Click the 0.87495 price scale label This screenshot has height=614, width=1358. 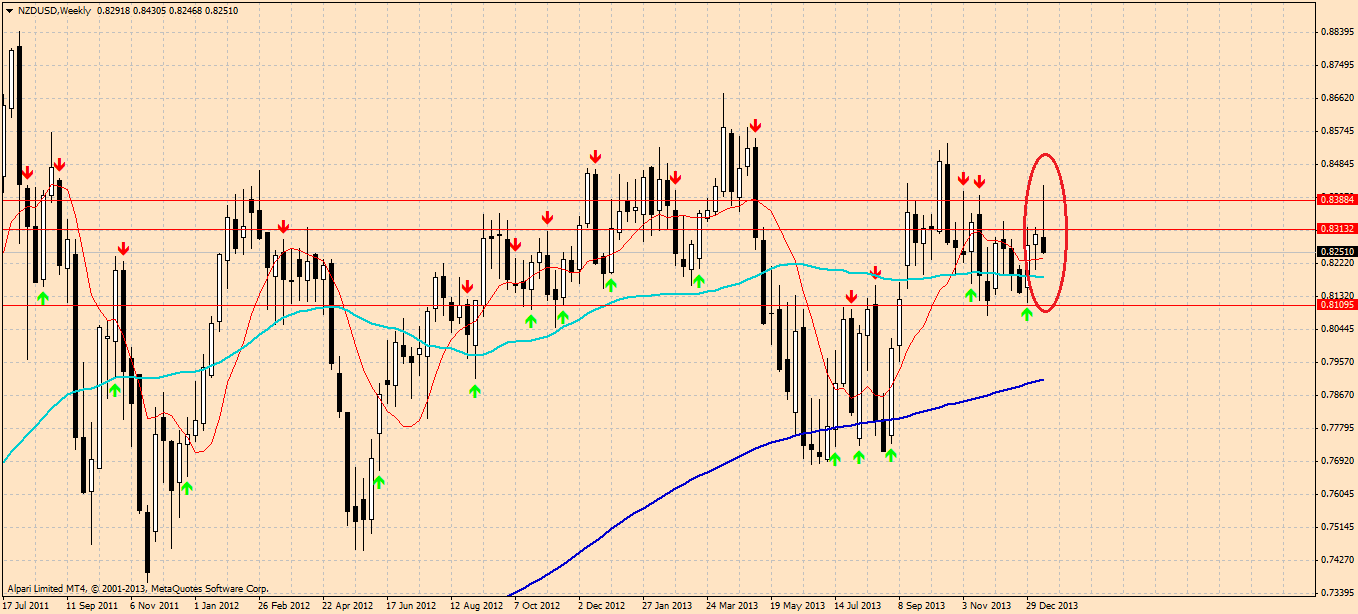[x=1337, y=65]
